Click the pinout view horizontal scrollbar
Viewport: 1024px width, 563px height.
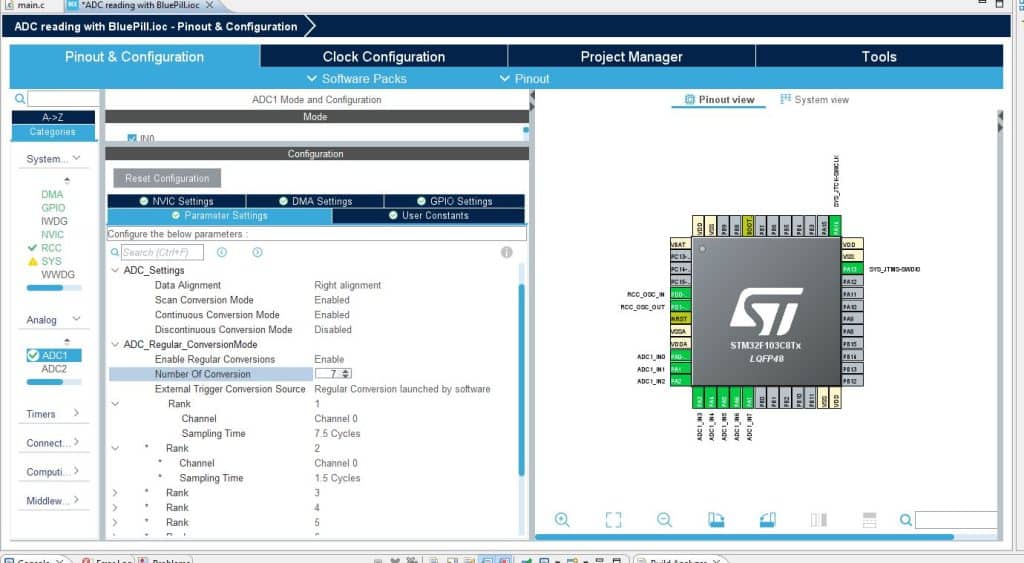(744, 537)
